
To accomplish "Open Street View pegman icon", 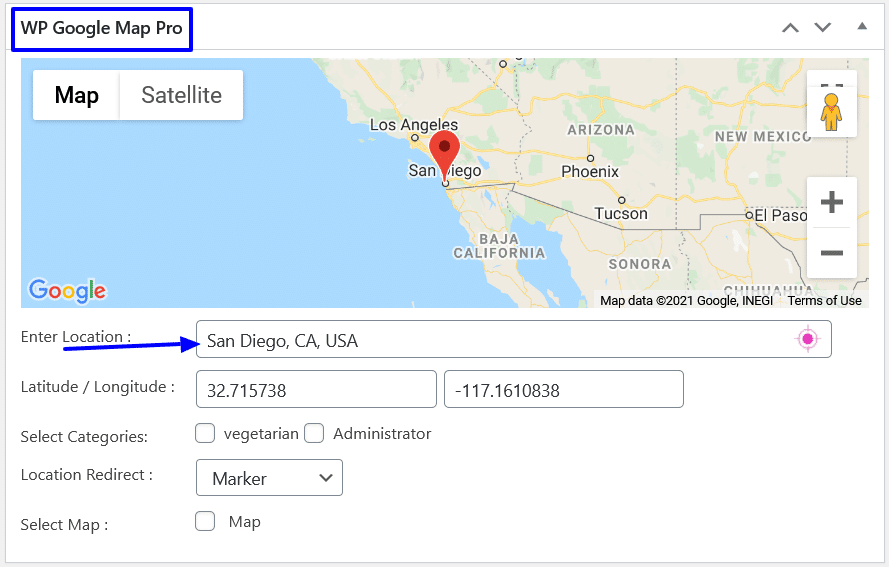I will (x=831, y=104).
